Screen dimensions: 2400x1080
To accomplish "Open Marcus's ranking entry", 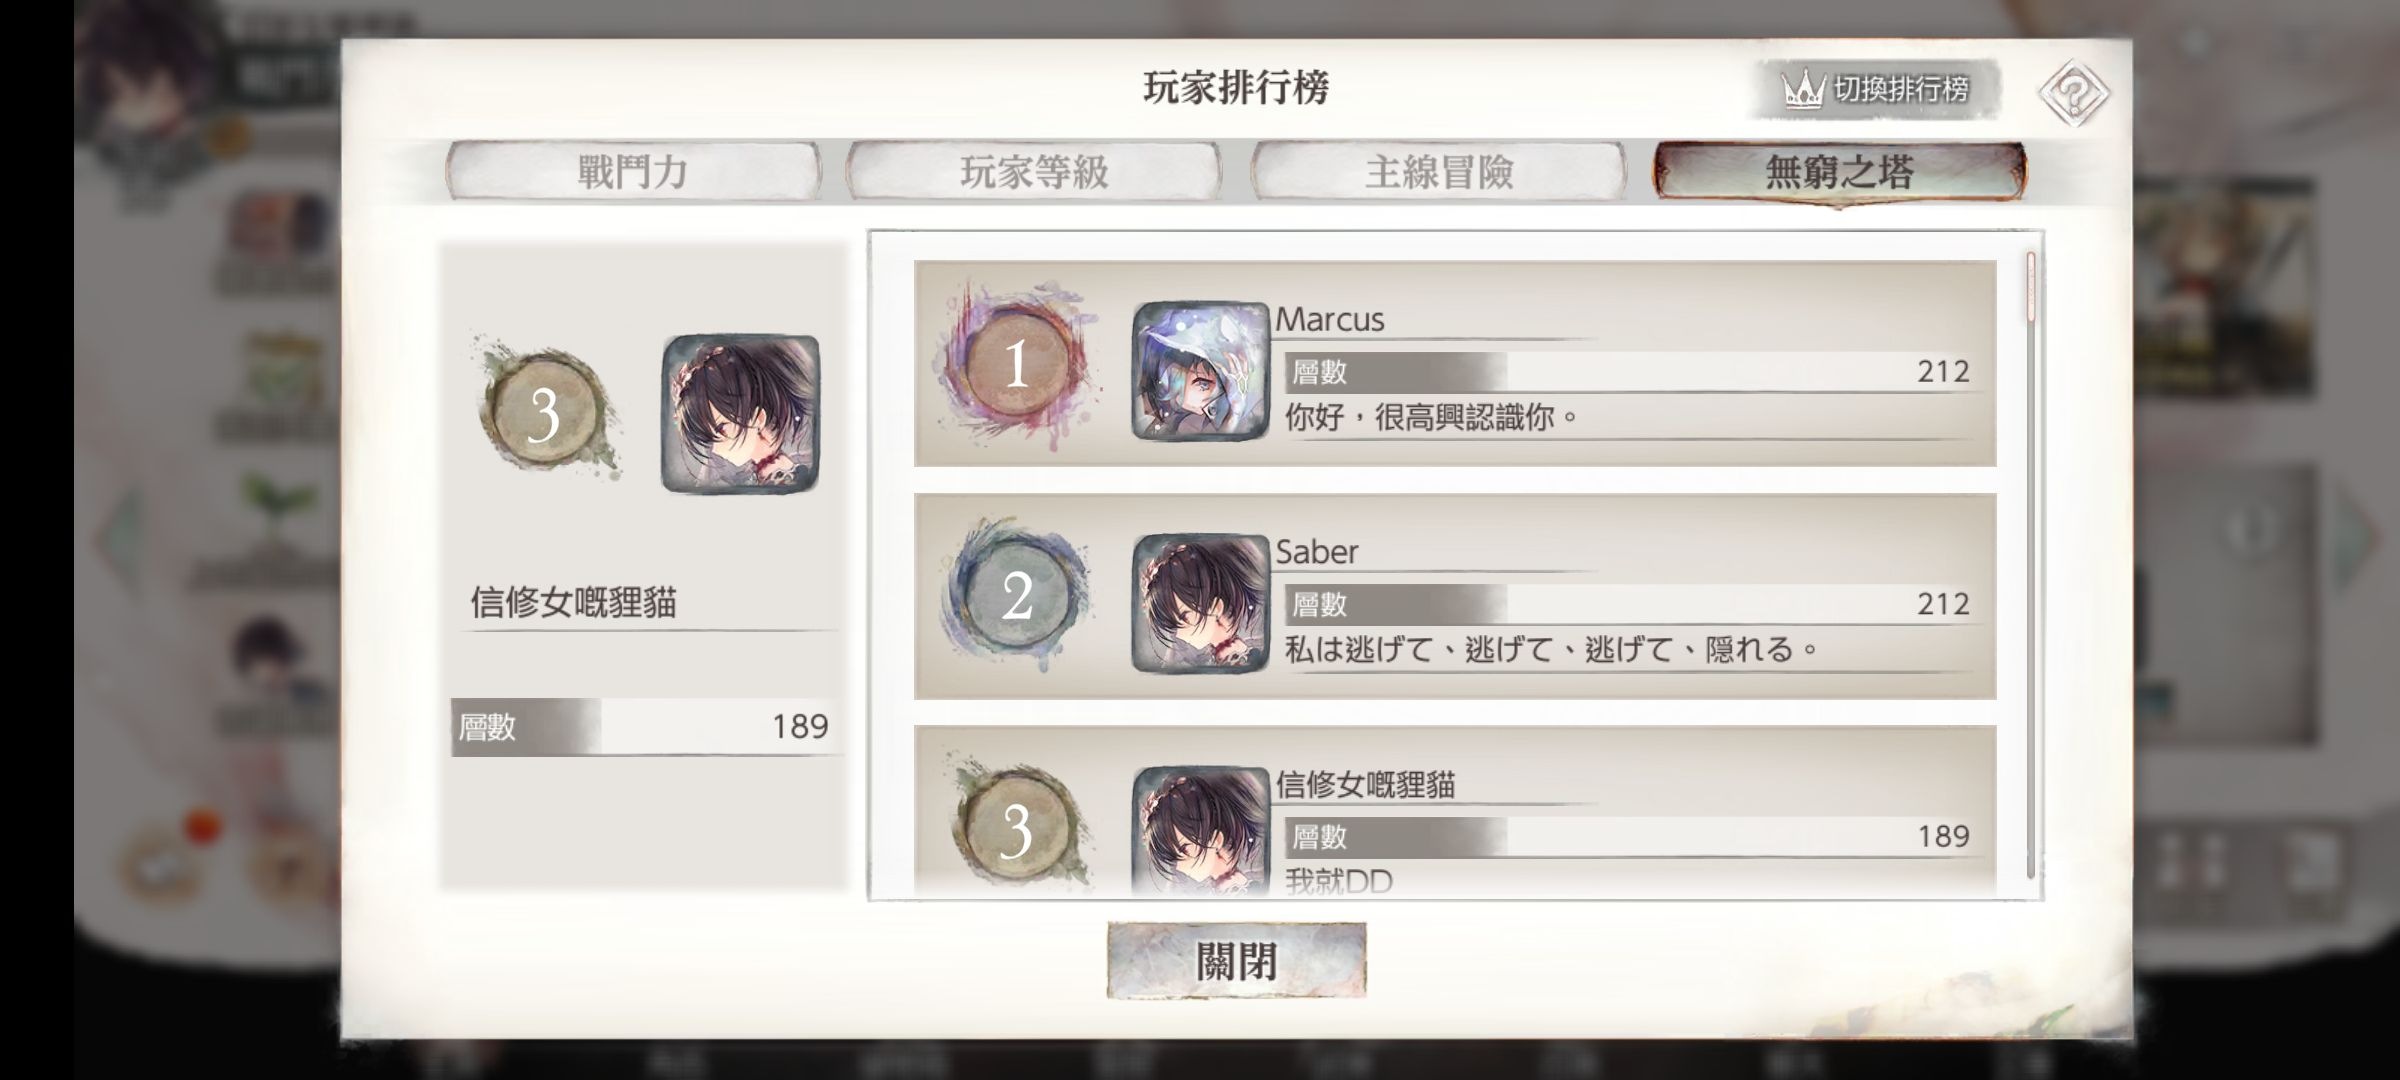I will [1455, 363].
